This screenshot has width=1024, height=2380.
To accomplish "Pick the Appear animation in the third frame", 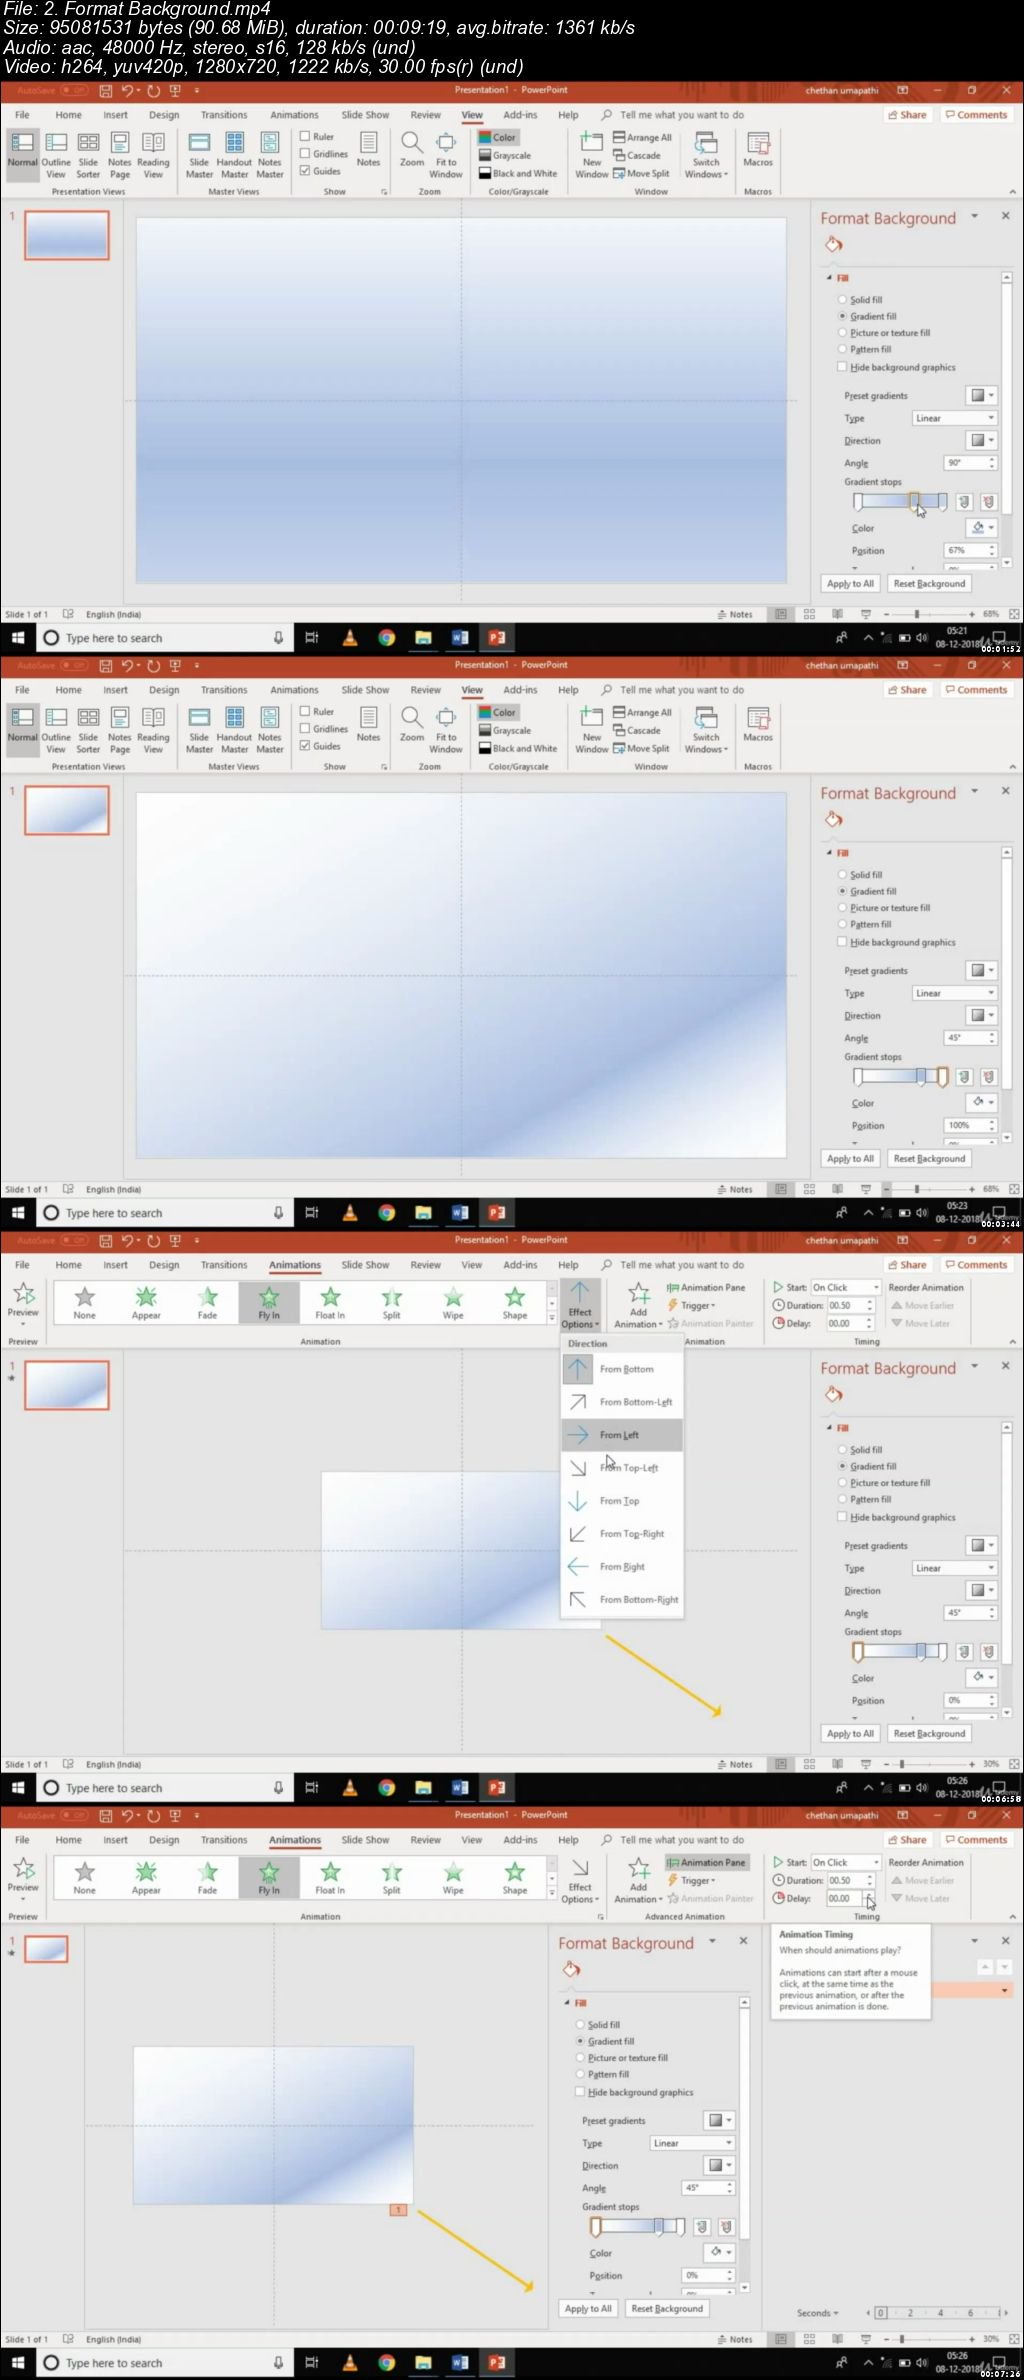I will pyautogui.click(x=146, y=1303).
